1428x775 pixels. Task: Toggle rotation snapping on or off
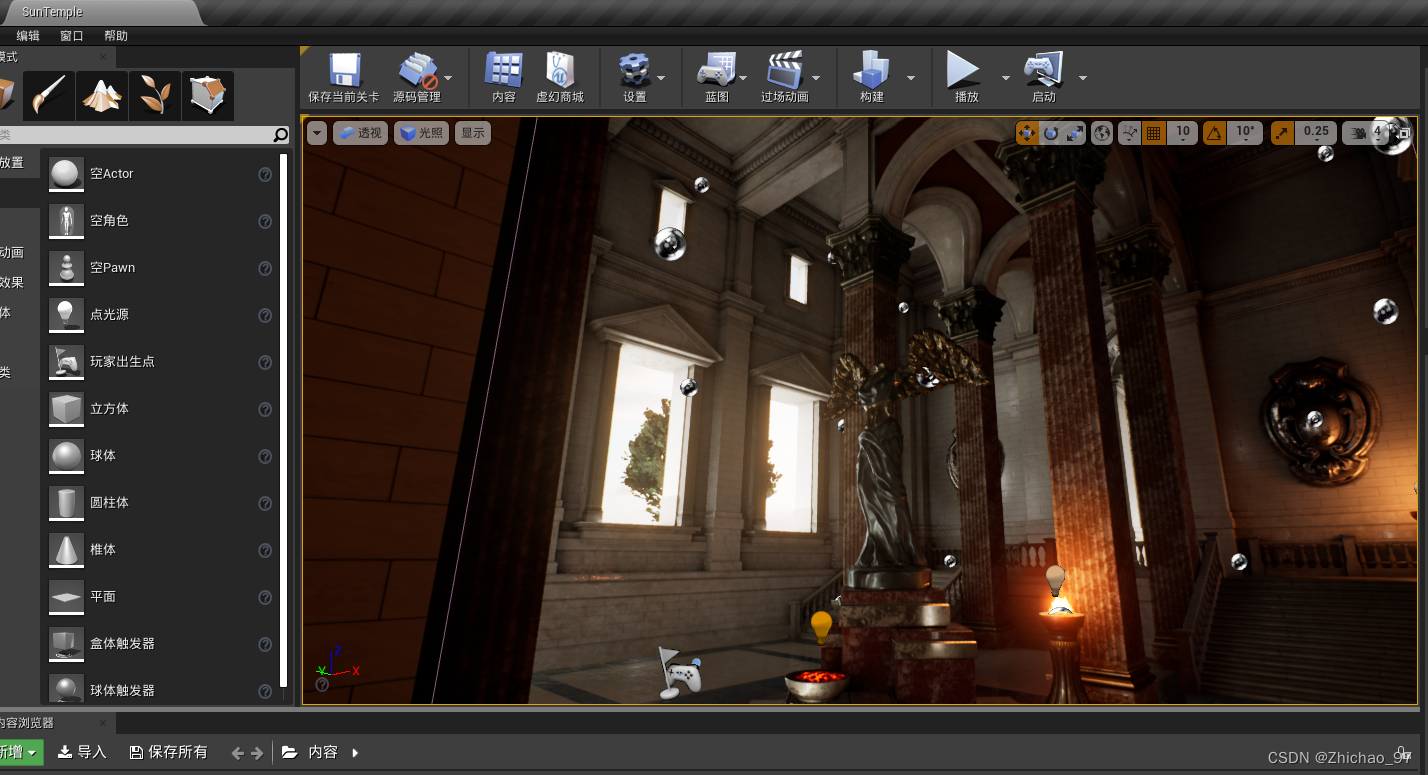(x=1214, y=133)
